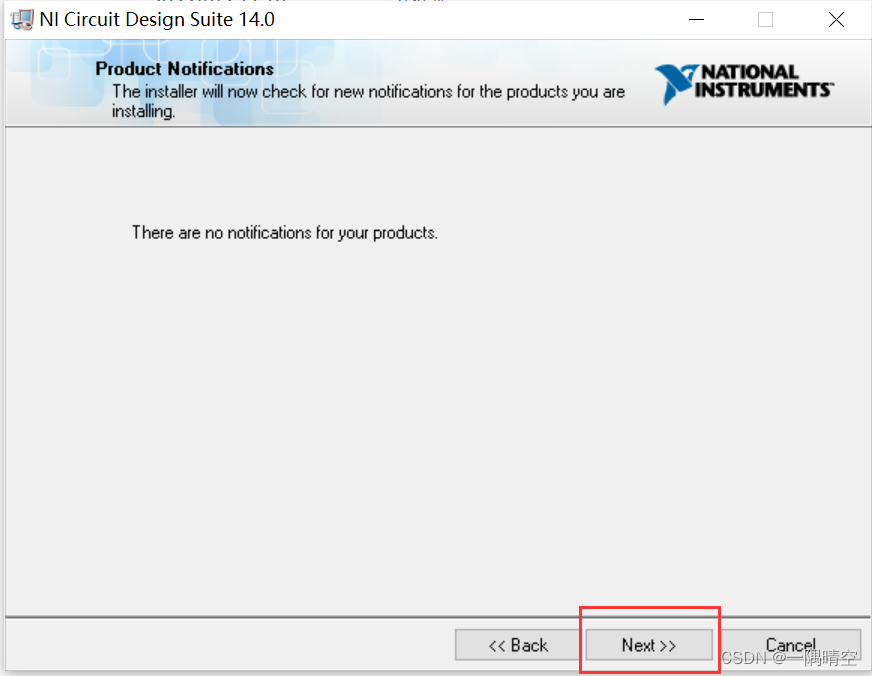Select the 'There are no notifications' message text
Viewport: 872px width, 676px height.
pos(285,232)
